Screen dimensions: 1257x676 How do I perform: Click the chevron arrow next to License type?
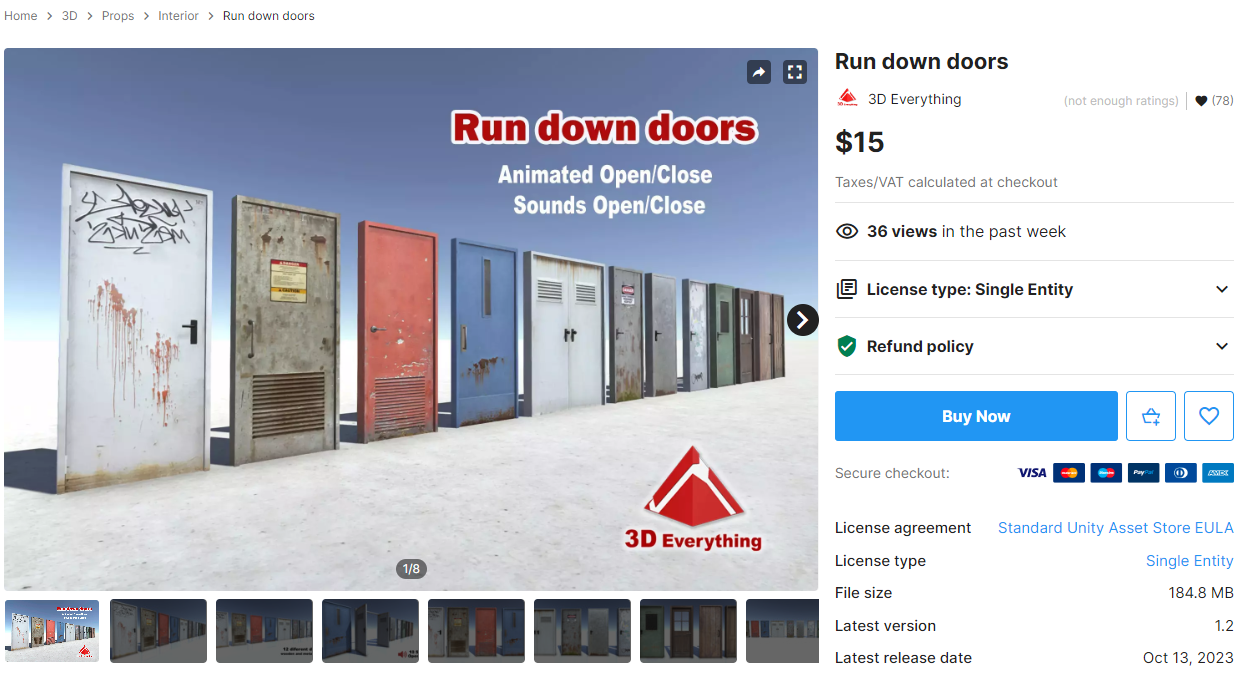pyautogui.click(x=1221, y=289)
